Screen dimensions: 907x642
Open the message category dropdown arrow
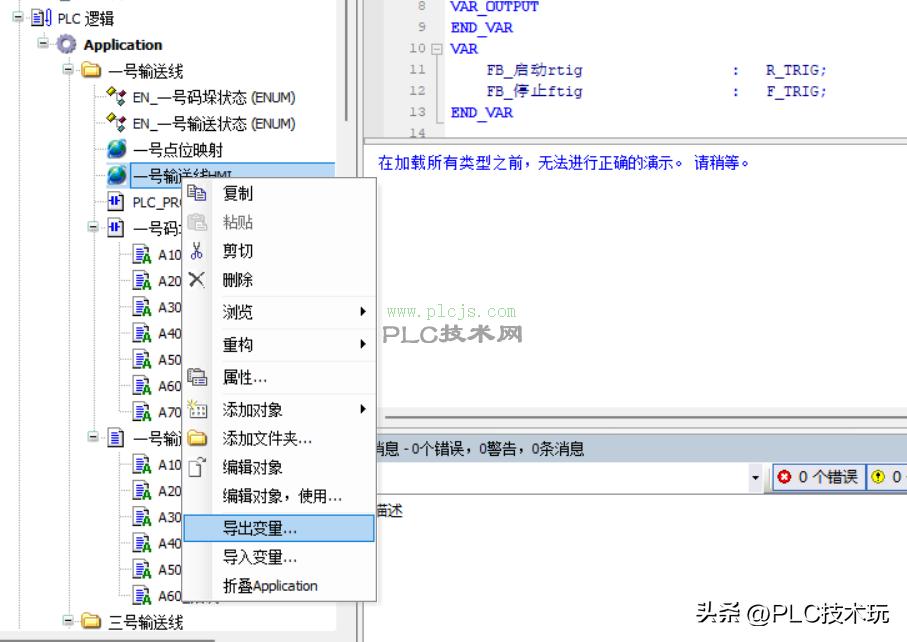pos(755,478)
